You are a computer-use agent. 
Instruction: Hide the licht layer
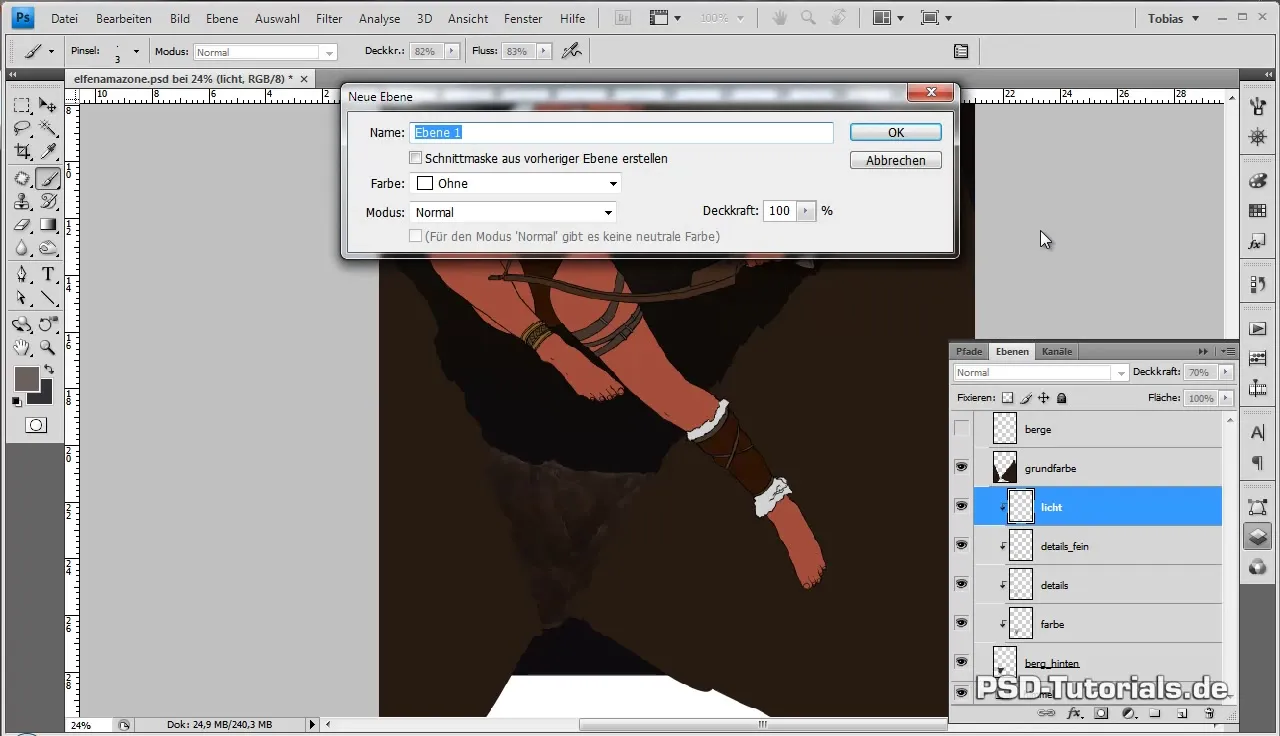(x=961, y=506)
